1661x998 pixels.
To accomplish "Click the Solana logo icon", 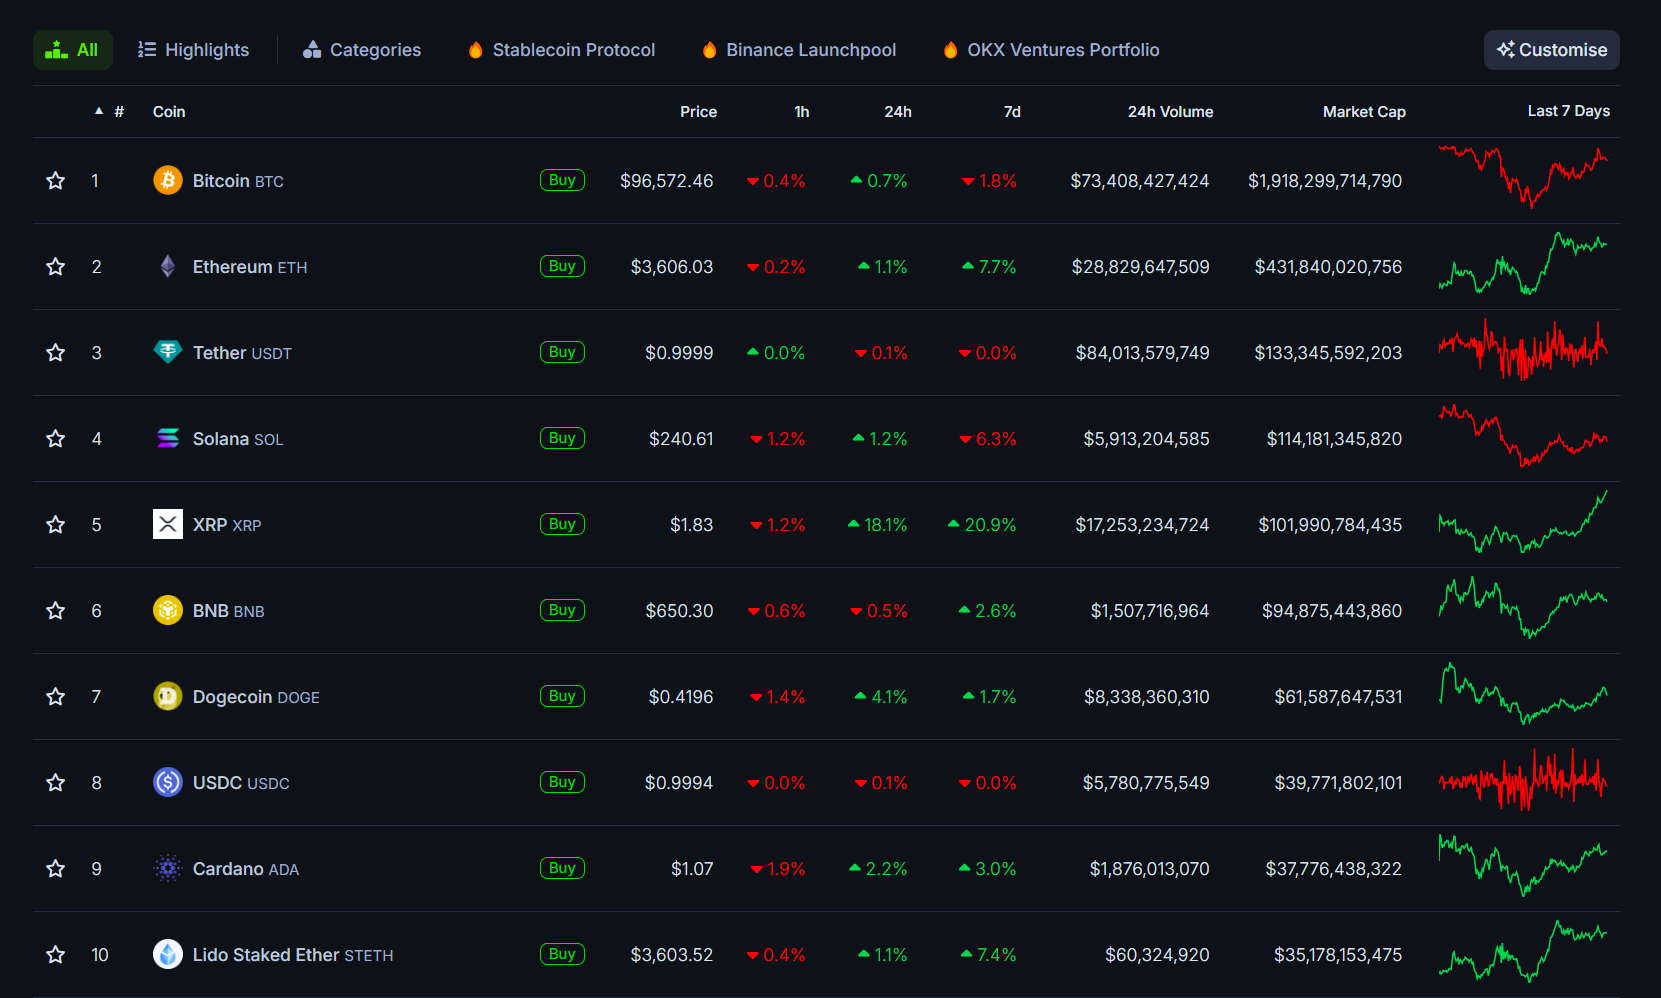I will (x=167, y=439).
